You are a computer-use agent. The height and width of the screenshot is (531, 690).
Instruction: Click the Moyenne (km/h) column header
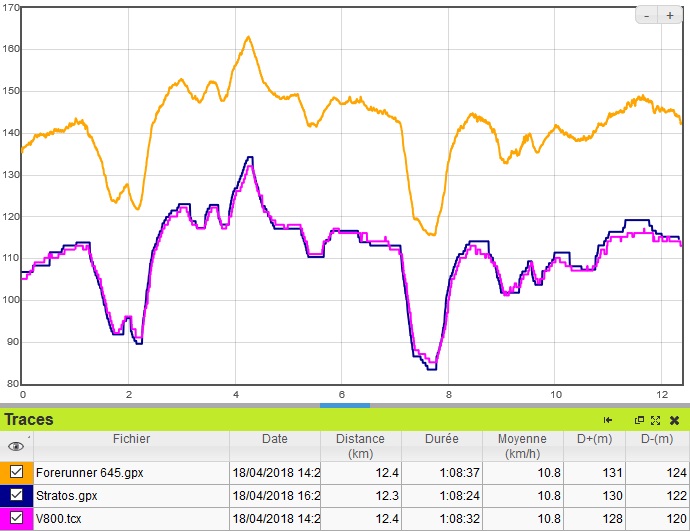tap(523, 446)
